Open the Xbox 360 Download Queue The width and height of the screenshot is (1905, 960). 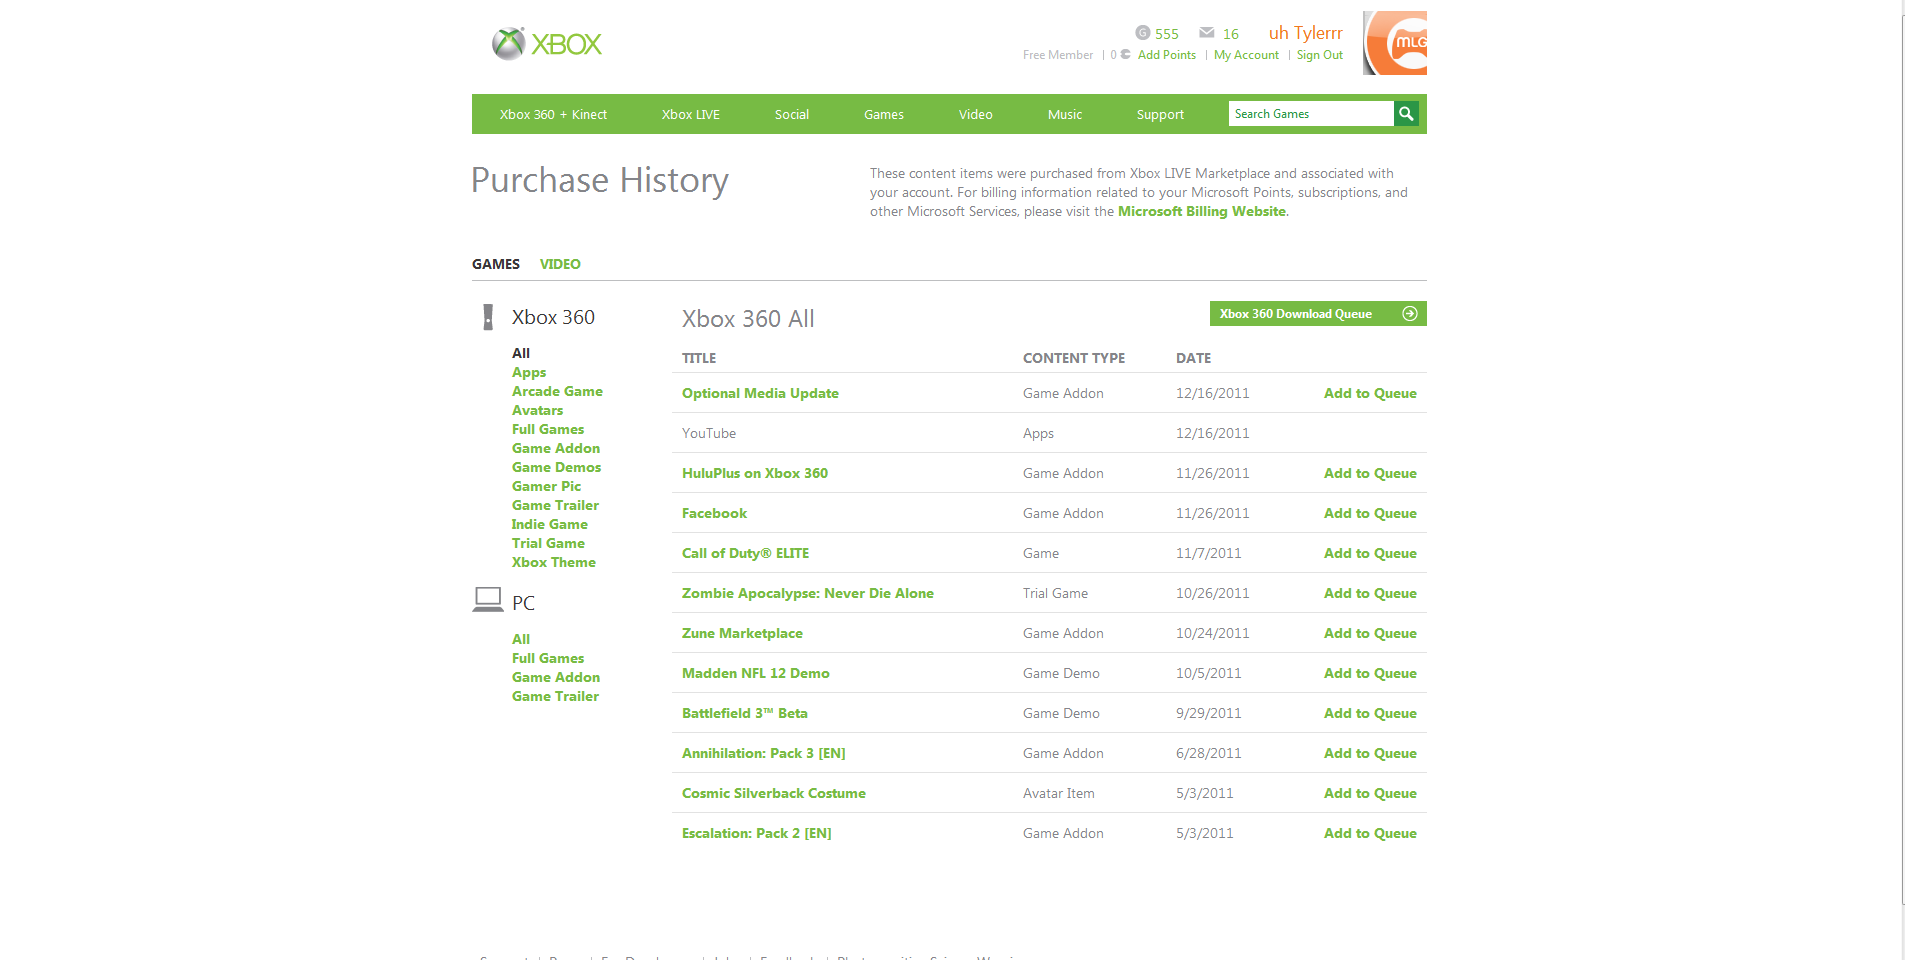click(1318, 314)
